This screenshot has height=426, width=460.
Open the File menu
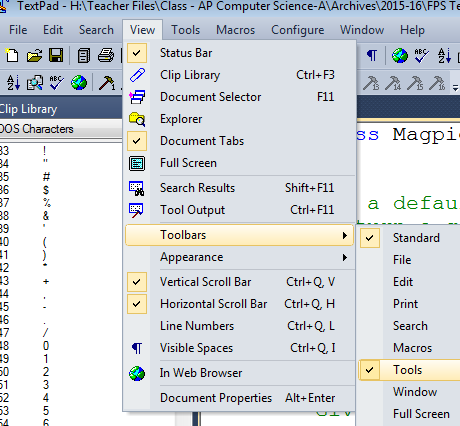pos(18,30)
